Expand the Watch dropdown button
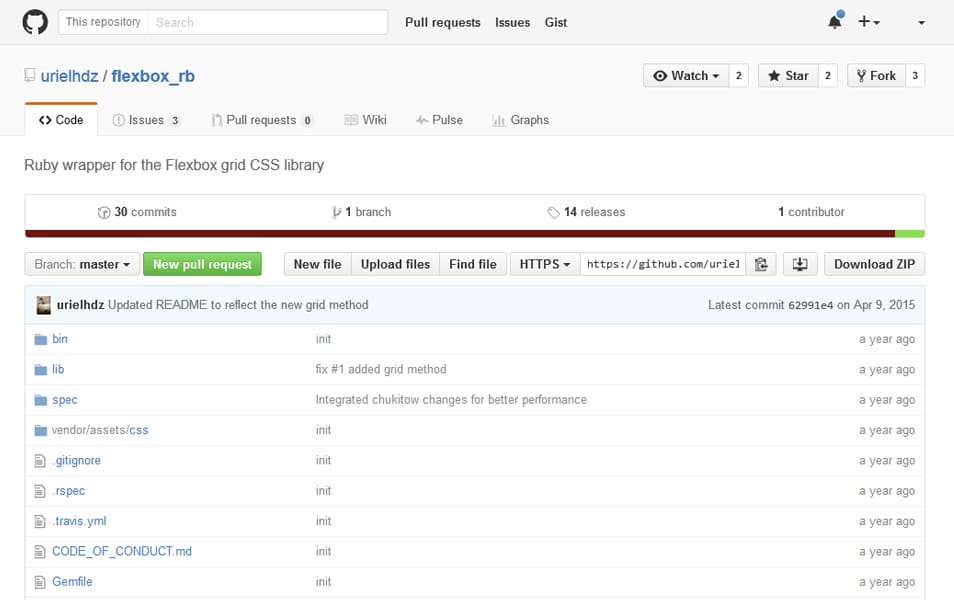Image resolution: width=954 pixels, height=600 pixels. point(686,75)
